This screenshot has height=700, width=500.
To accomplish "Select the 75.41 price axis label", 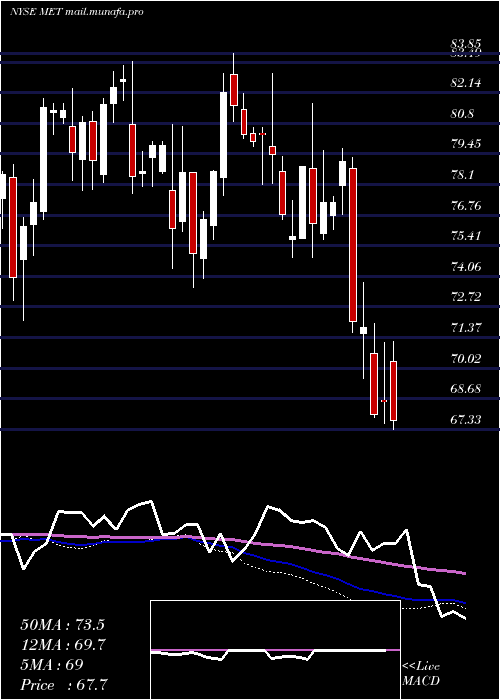I will [x=466, y=236].
